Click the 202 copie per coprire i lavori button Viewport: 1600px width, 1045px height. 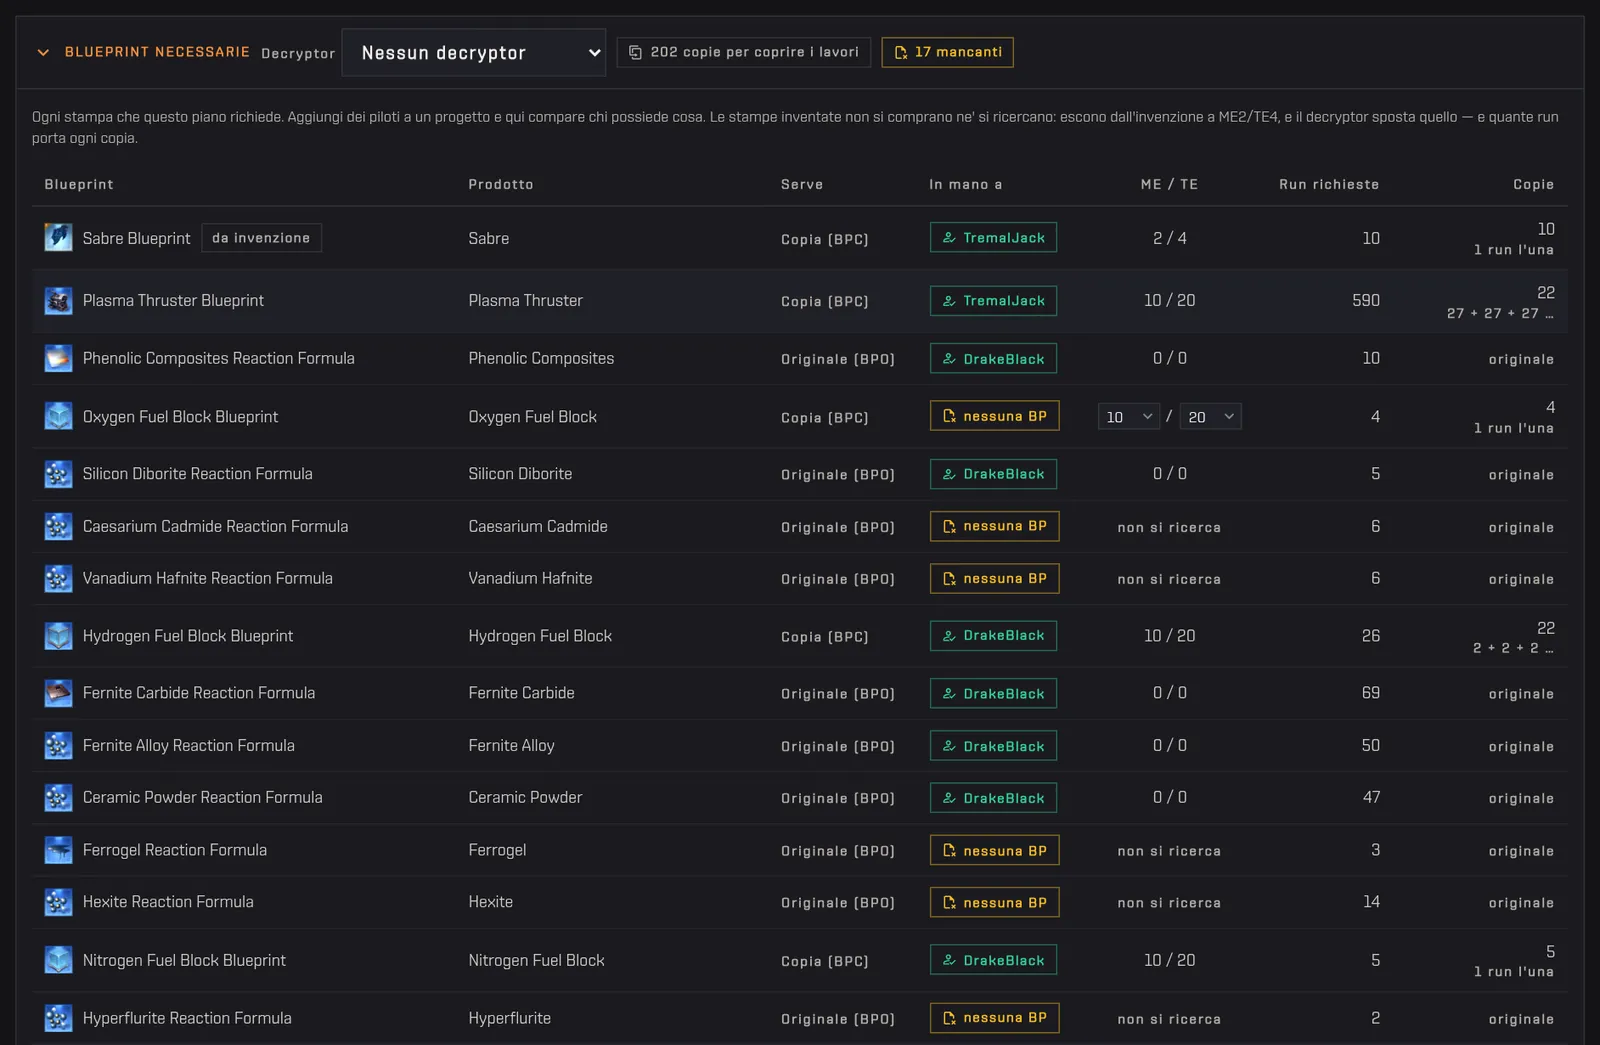tap(743, 52)
